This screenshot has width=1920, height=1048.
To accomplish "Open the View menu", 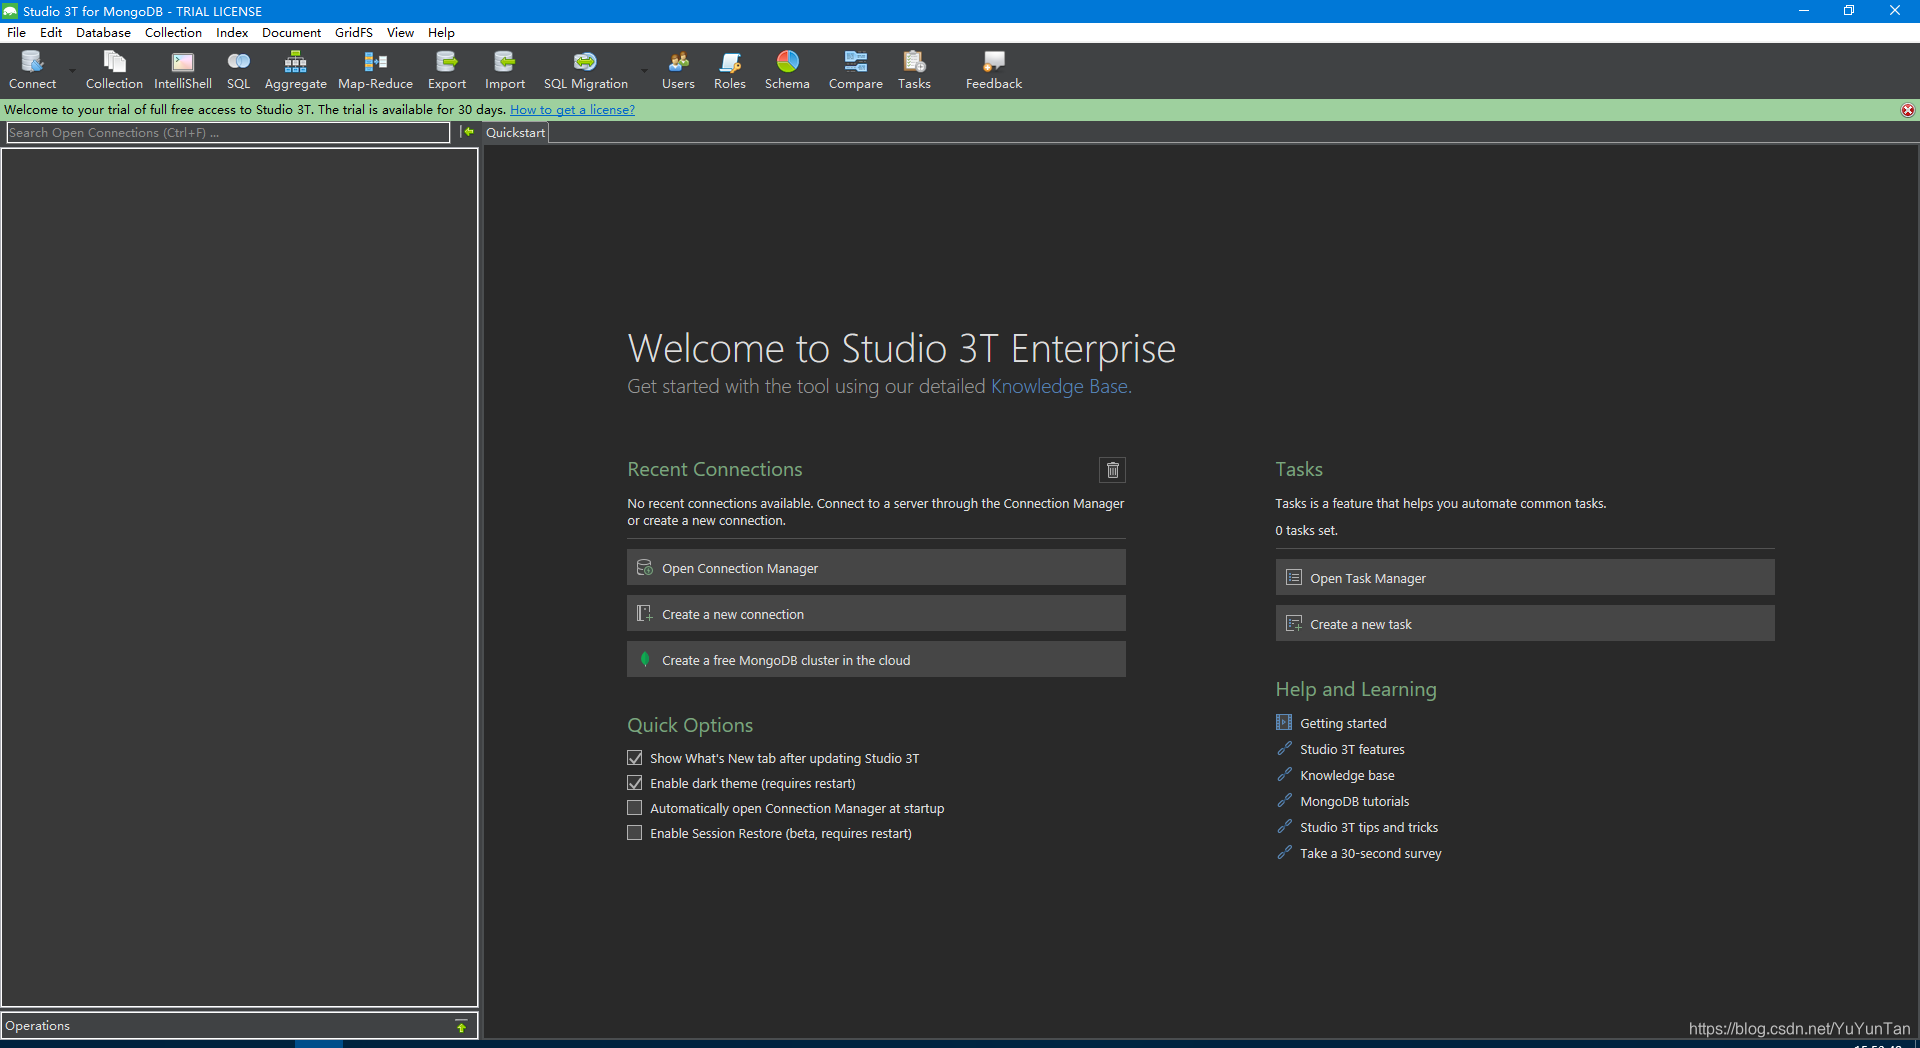I will tap(400, 33).
